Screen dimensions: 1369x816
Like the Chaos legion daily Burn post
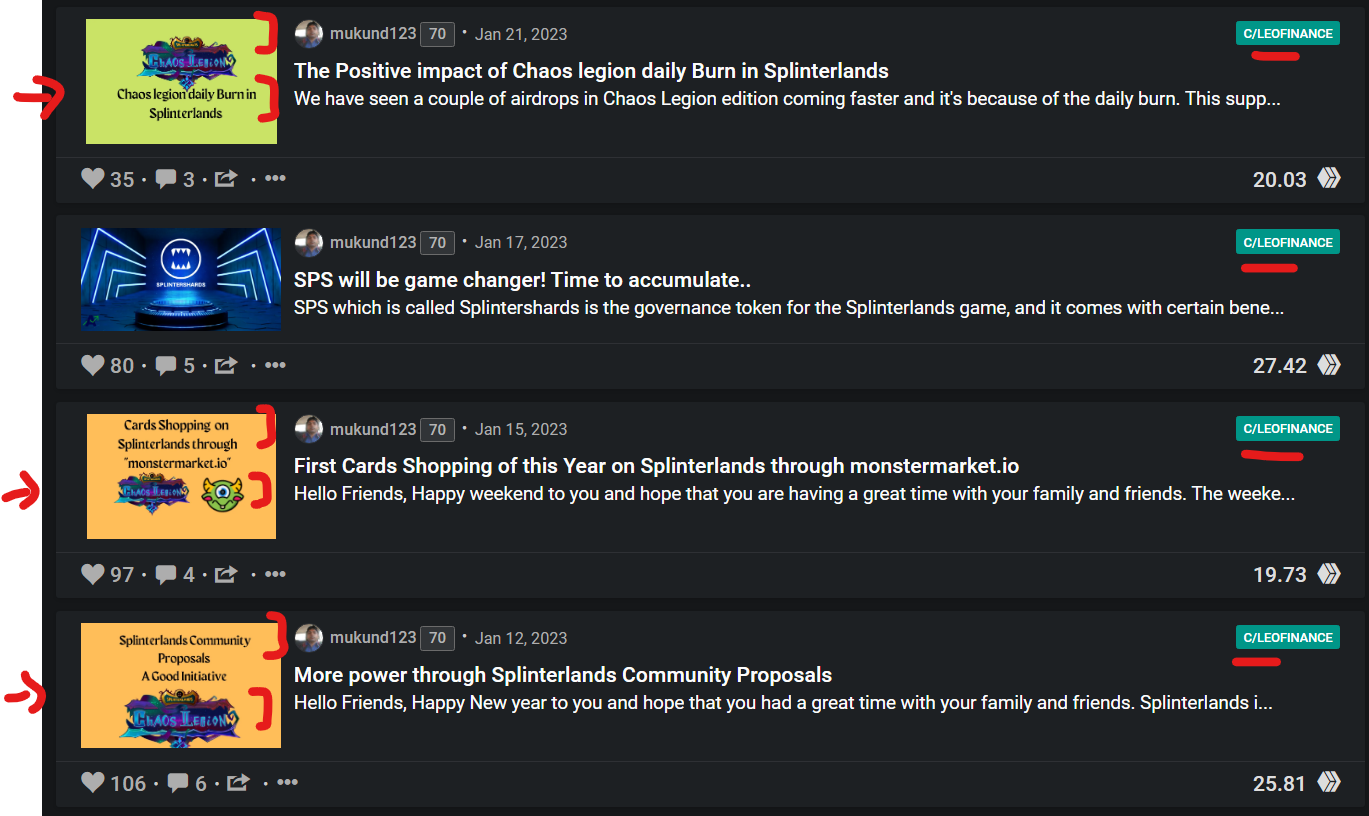93,179
